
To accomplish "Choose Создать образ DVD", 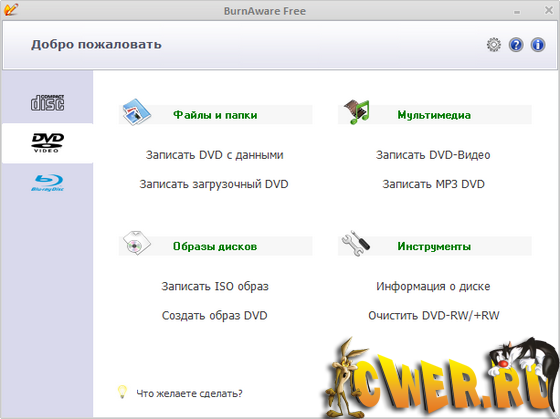I will (215, 316).
